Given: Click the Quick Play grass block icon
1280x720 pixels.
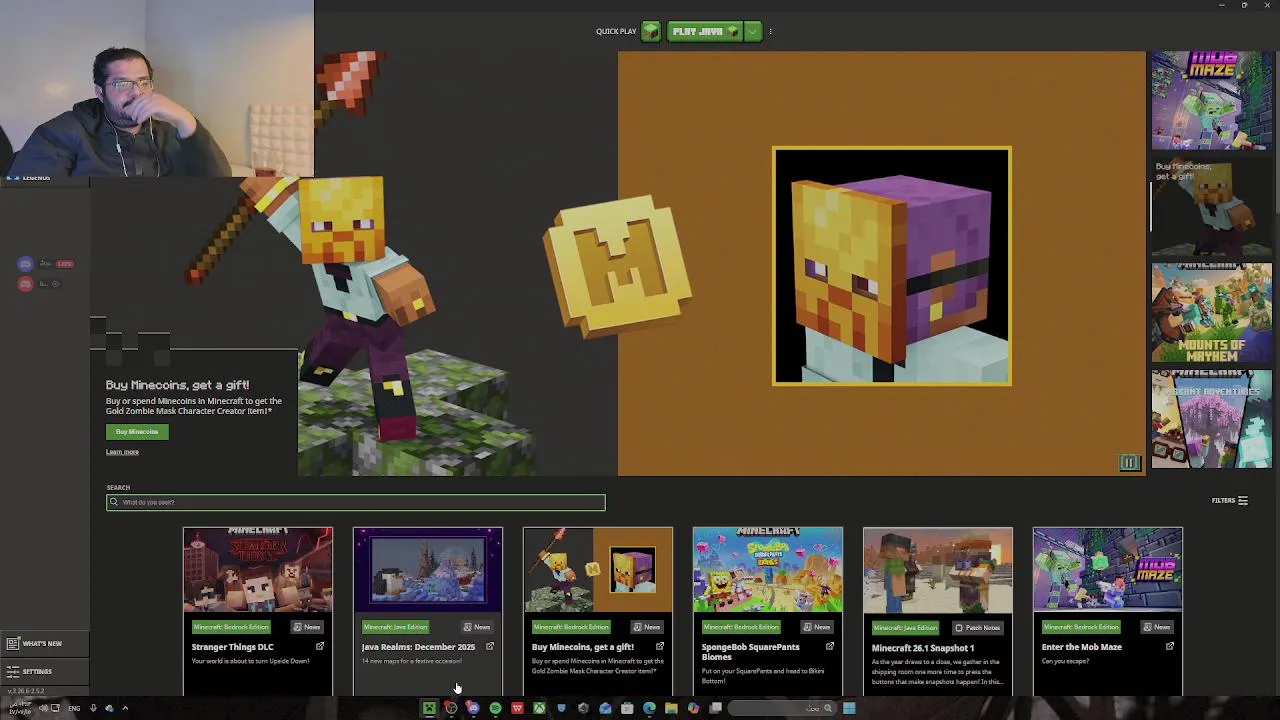Looking at the screenshot, I should tap(650, 31).
